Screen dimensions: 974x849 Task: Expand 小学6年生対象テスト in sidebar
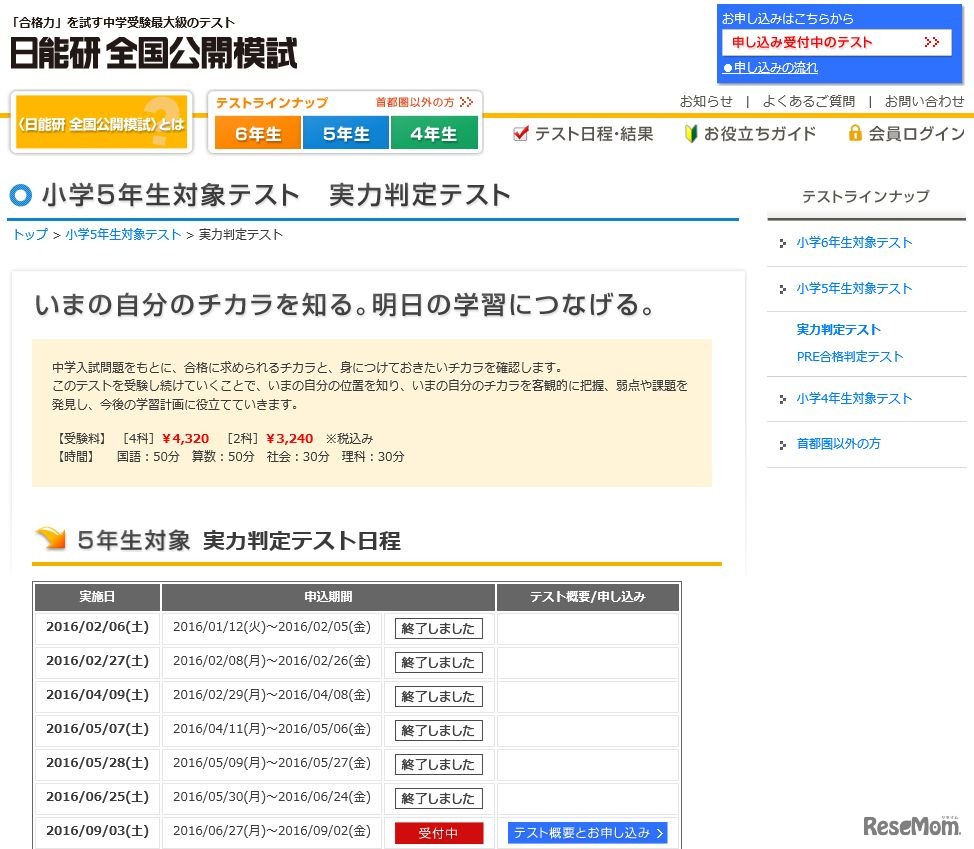click(854, 243)
